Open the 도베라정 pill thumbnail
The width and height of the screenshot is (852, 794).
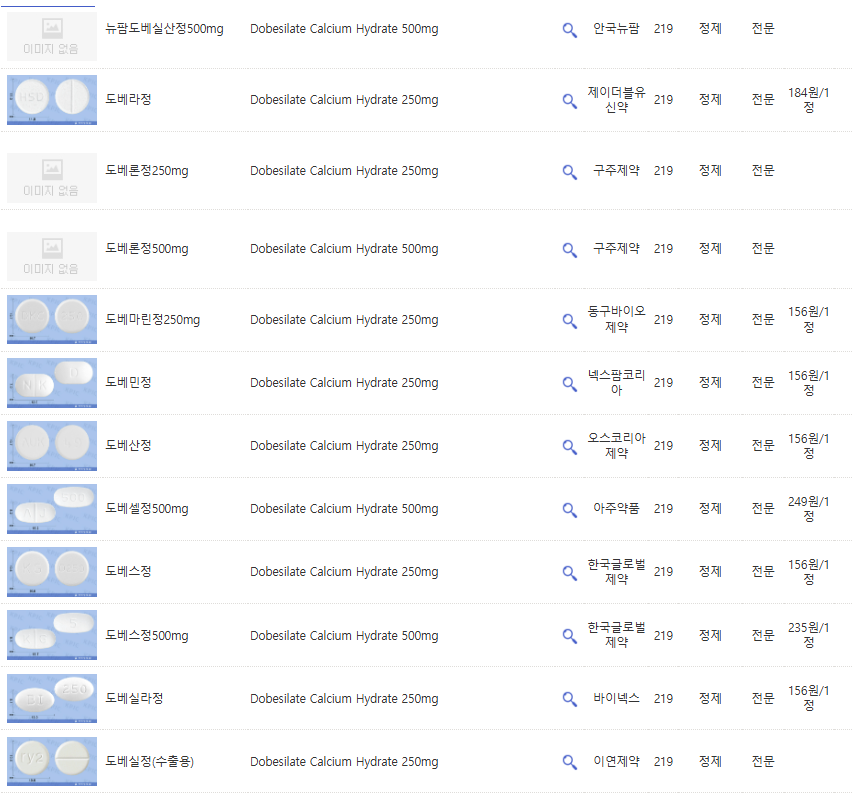tap(51, 100)
